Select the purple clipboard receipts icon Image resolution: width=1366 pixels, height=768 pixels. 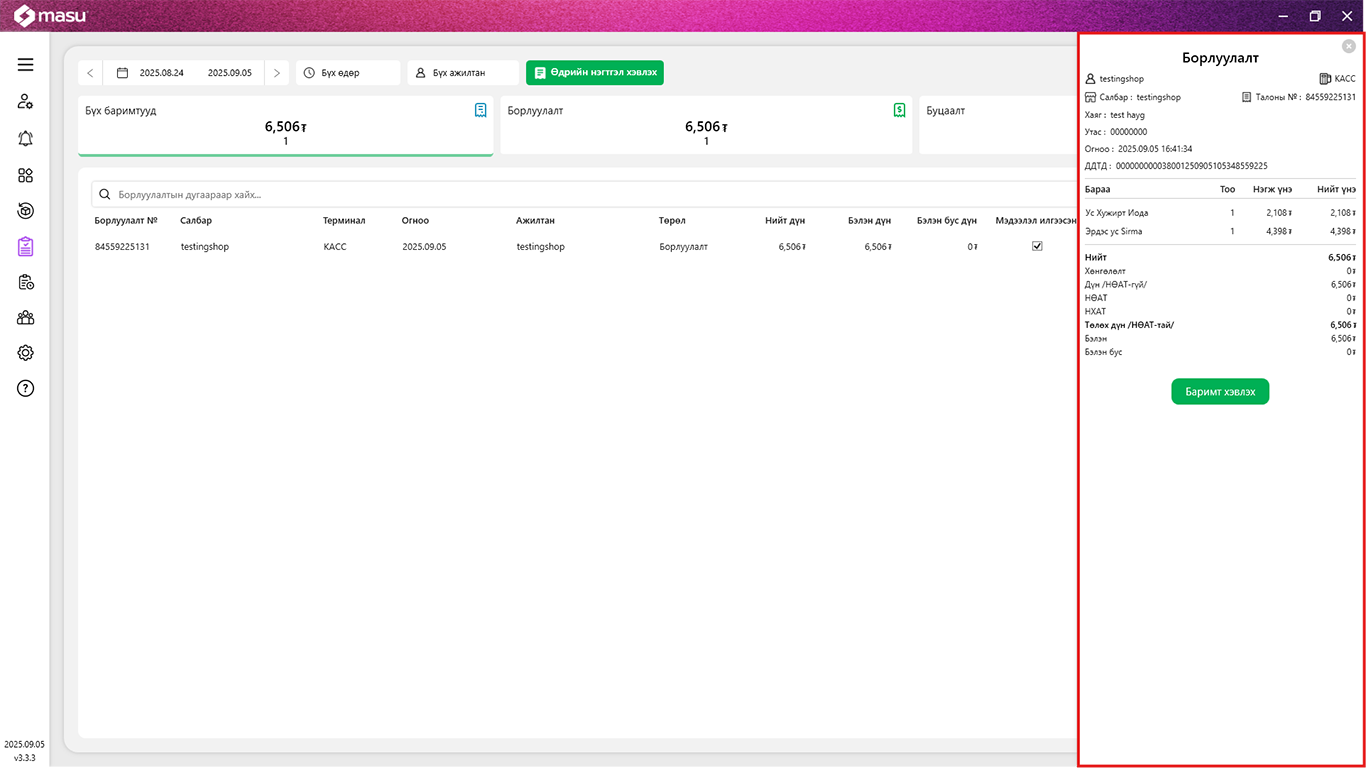[x=26, y=246]
